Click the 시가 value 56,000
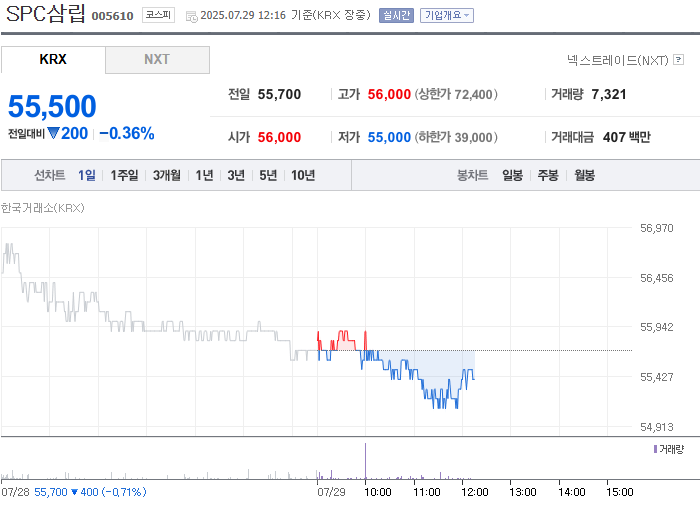The width and height of the screenshot is (700, 505). [279, 137]
